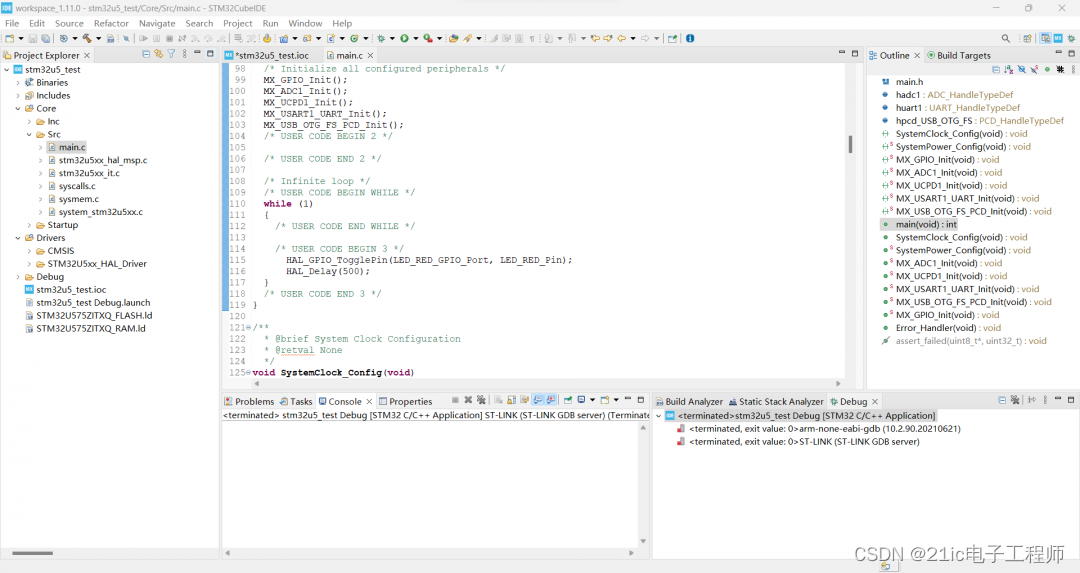Click Project Explorer horizontal scrollbar thumb

pyautogui.click(x=32, y=553)
